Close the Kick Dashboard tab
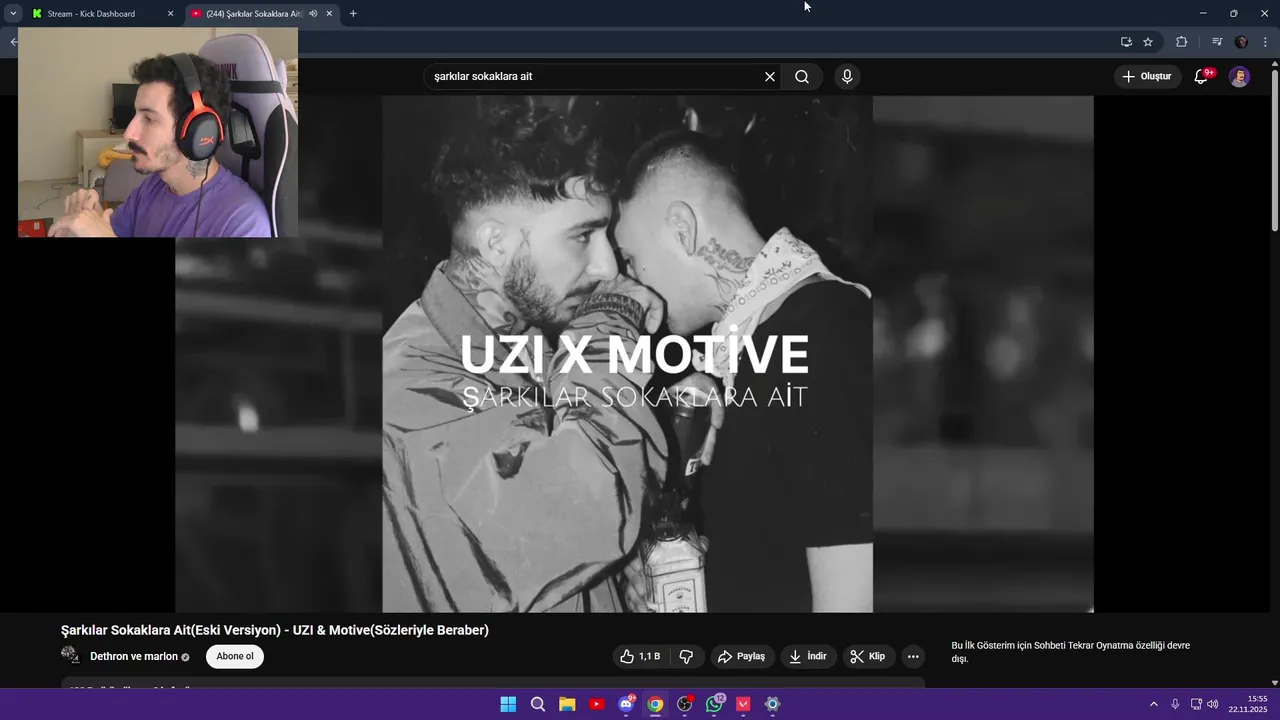The height and width of the screenshot is (720, 1280). tap(170, 14)
